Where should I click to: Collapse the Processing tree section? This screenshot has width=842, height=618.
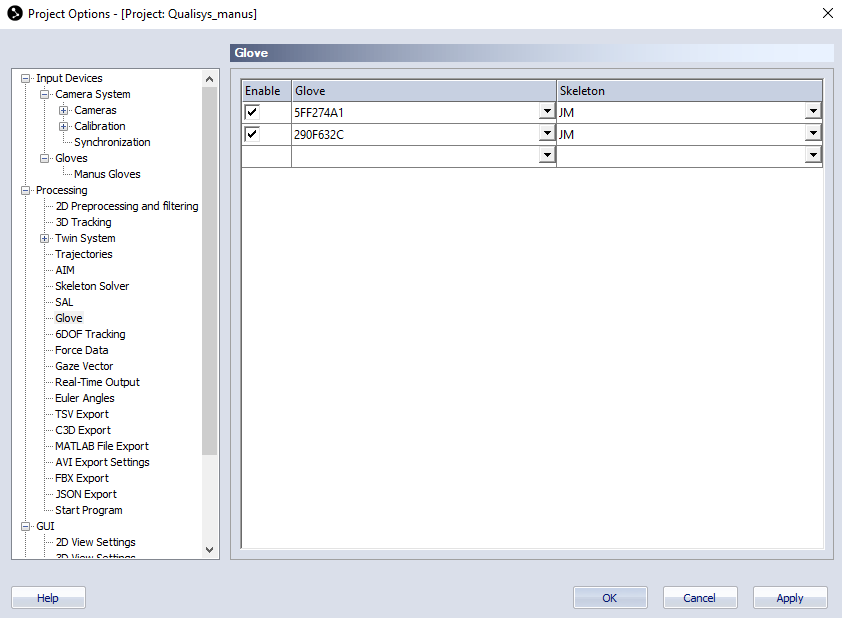click(x=26, y=190)
